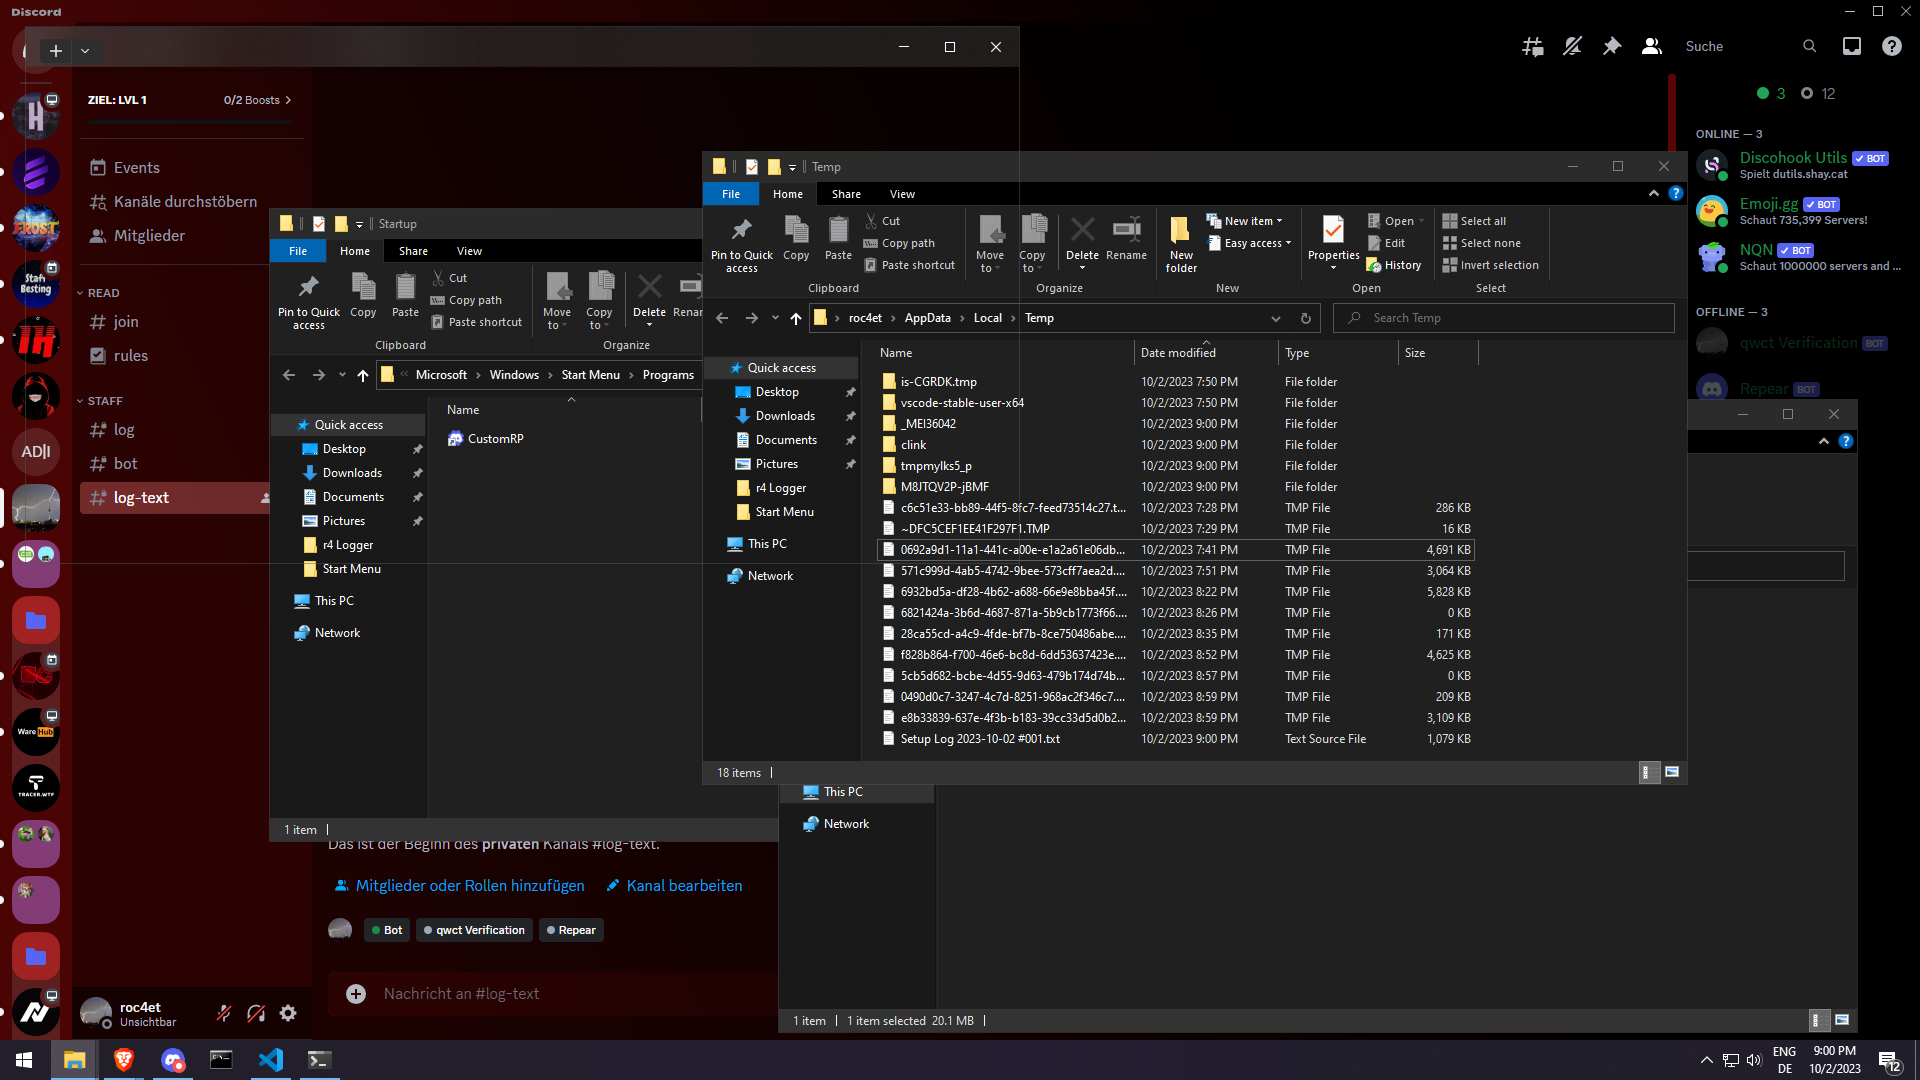Click in Search Temp field
The image size is (1920, 1080).
(x=1504, y=318)
